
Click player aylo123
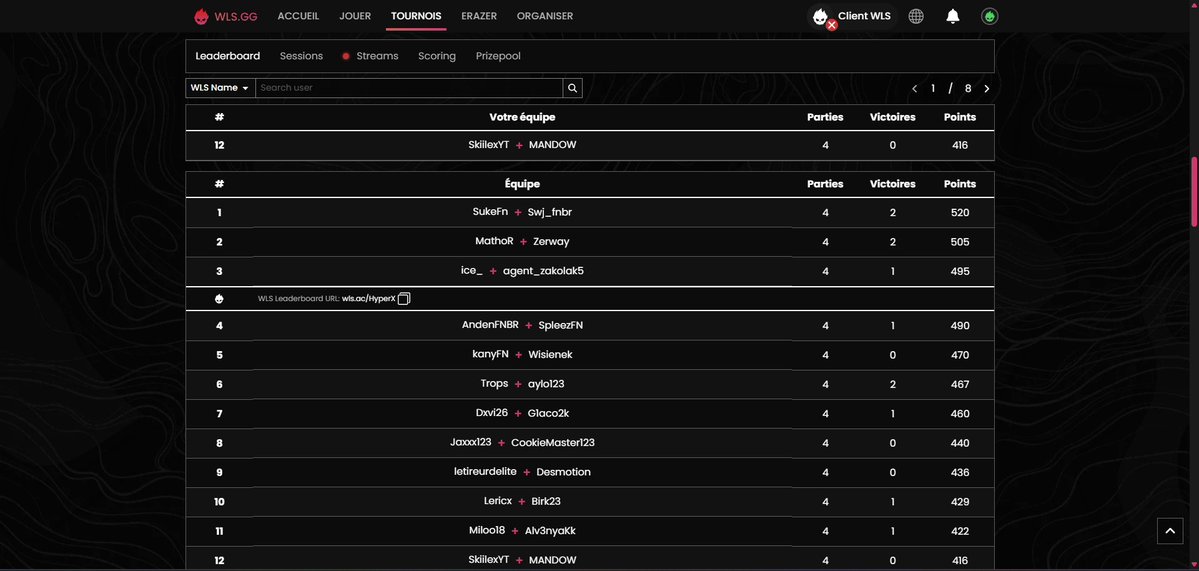[x=546, y=384]
